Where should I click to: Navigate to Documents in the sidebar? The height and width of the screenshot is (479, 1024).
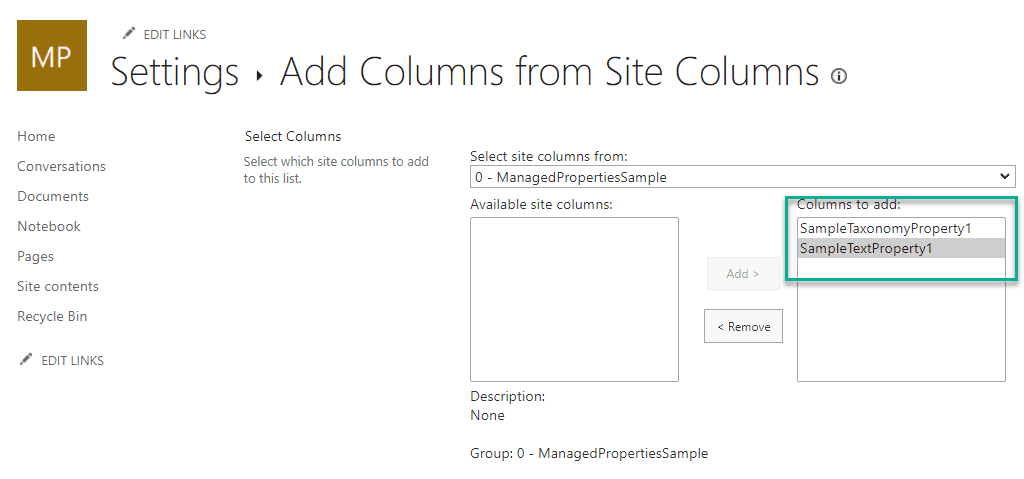point(53,196)
